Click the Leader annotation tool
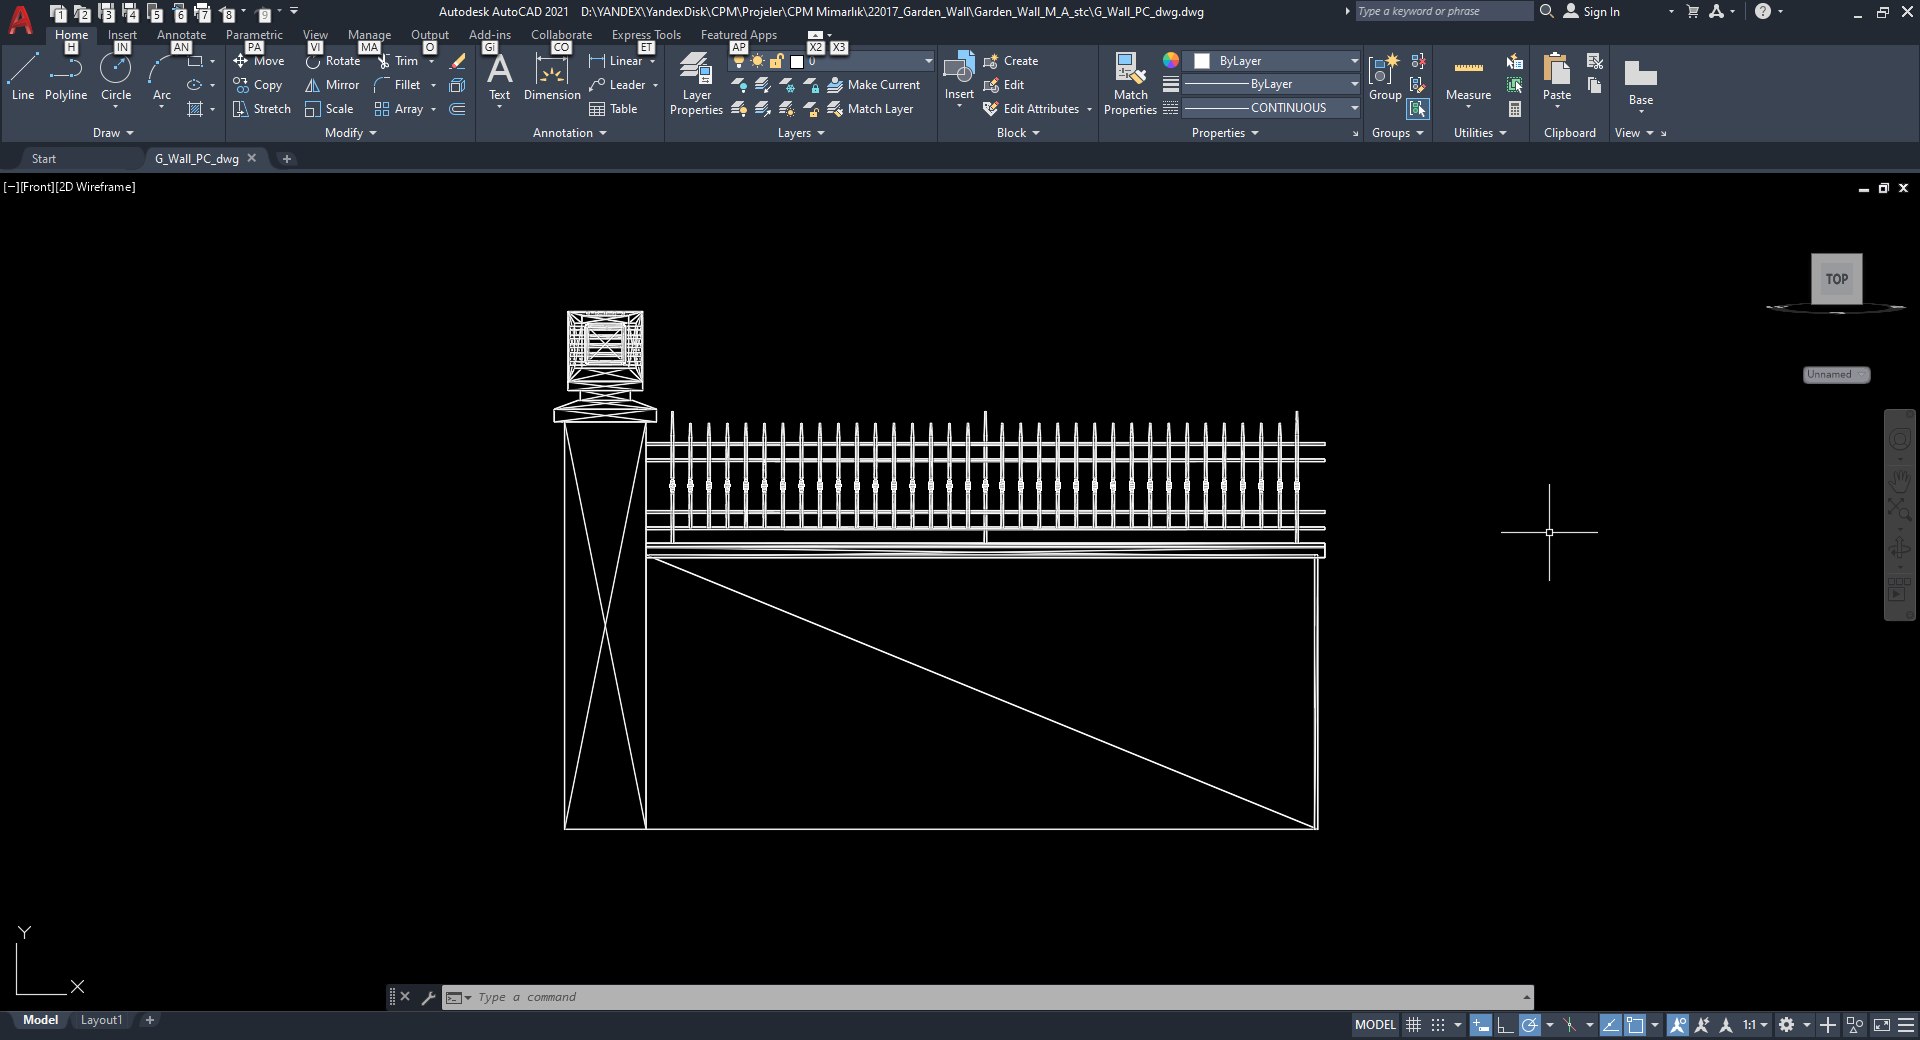This screenshot has height=1040, width=1920. (x=617, y=85)
